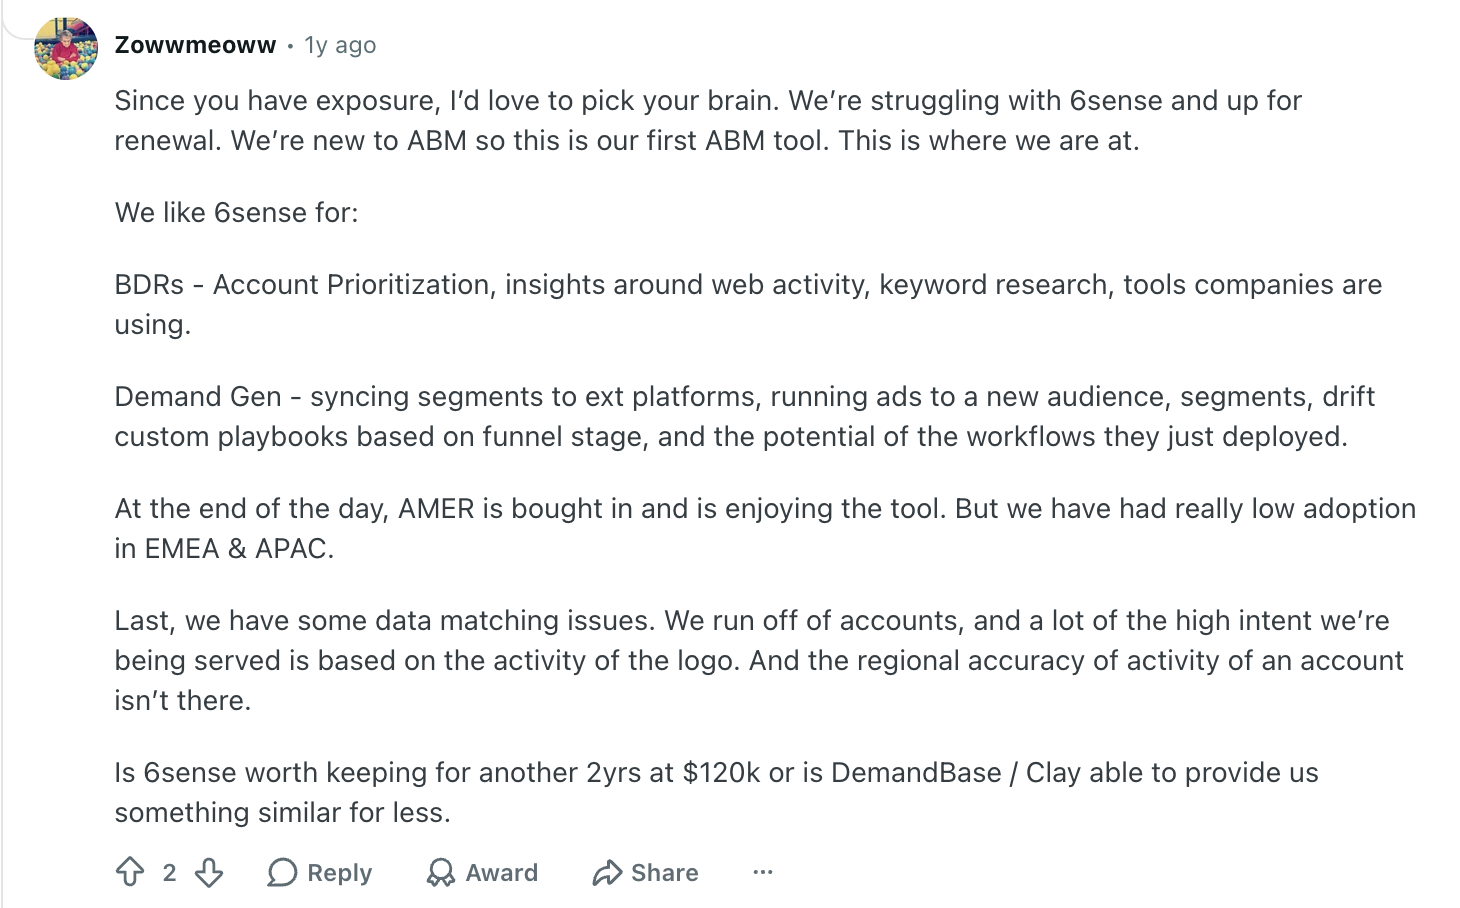Open the Zowwmeoww username profile link
The height and width of the screenshot is (908, 1460).
[195, 45]
